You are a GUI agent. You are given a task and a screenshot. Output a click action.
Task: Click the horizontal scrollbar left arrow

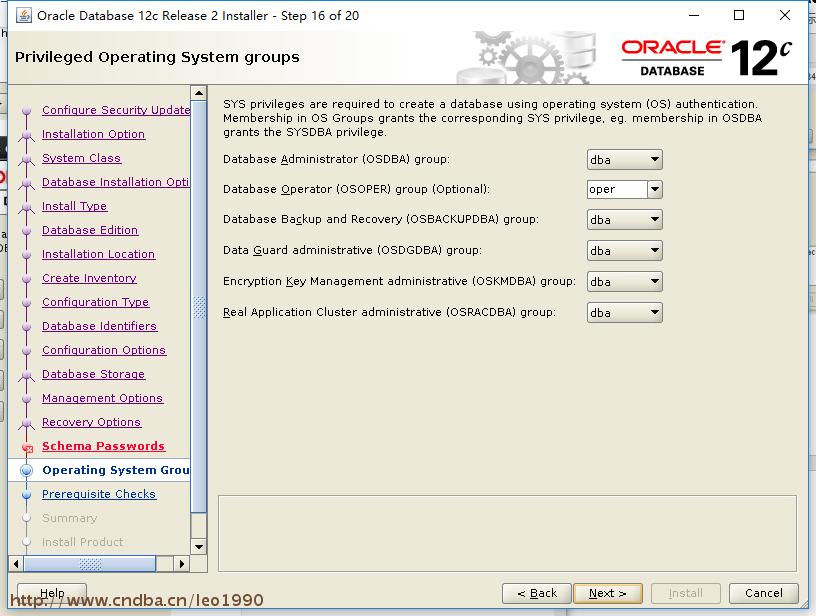pos(16,563)
